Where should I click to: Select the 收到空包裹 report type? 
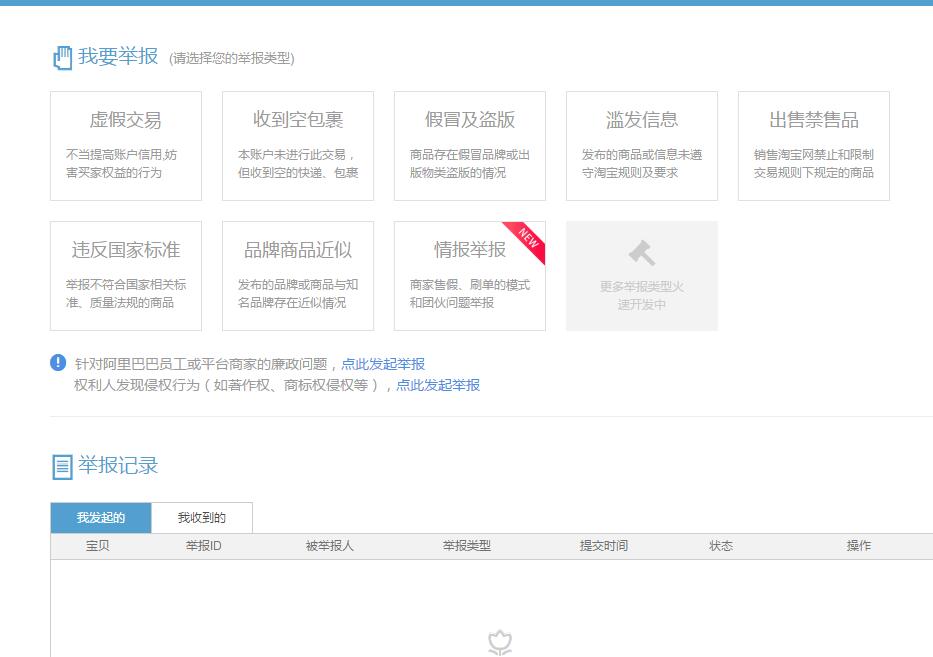tap(298, 145)
